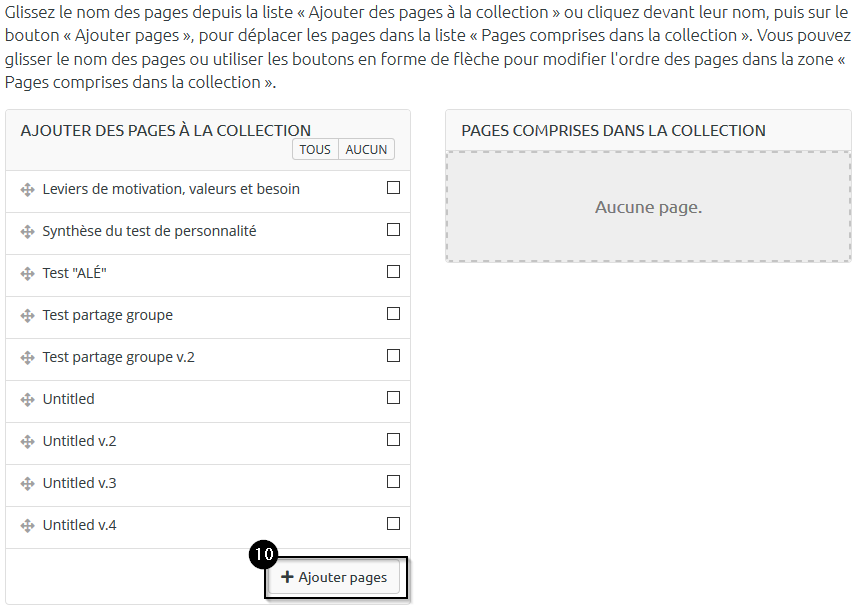Click the drag handle for Untitled v.4
Viewport: 859px width, 605px height.
click(x=28, y=526)
